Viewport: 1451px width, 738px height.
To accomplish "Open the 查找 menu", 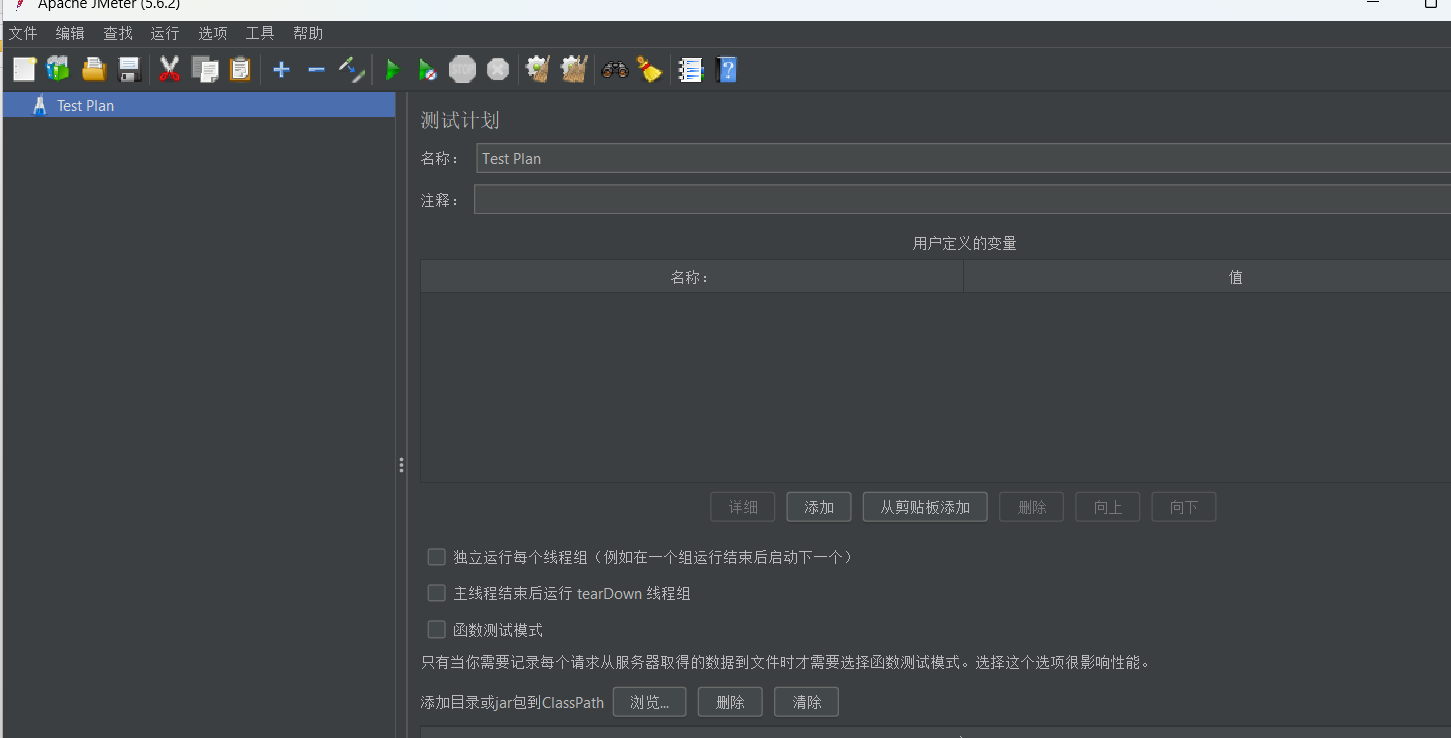I will 118,33.
